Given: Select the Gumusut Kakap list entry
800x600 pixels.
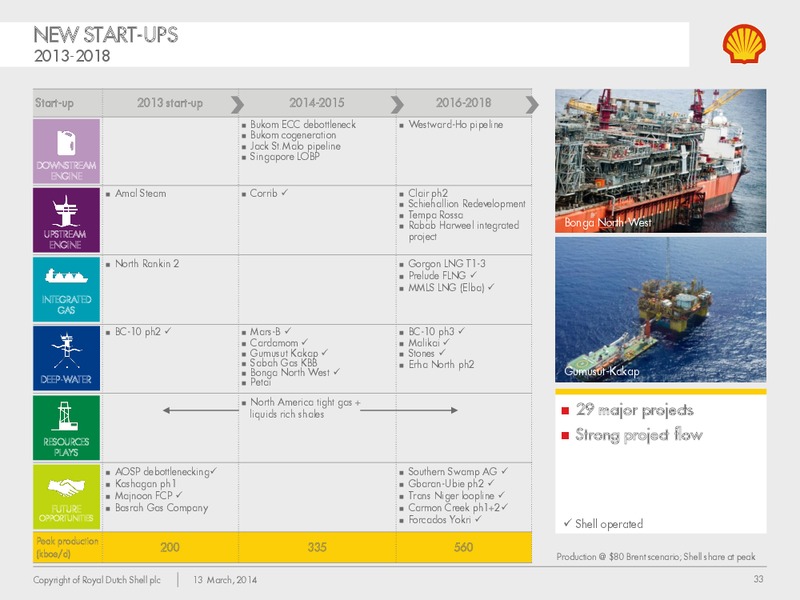Looking at the screenshot, I should (x=284, y=353).
